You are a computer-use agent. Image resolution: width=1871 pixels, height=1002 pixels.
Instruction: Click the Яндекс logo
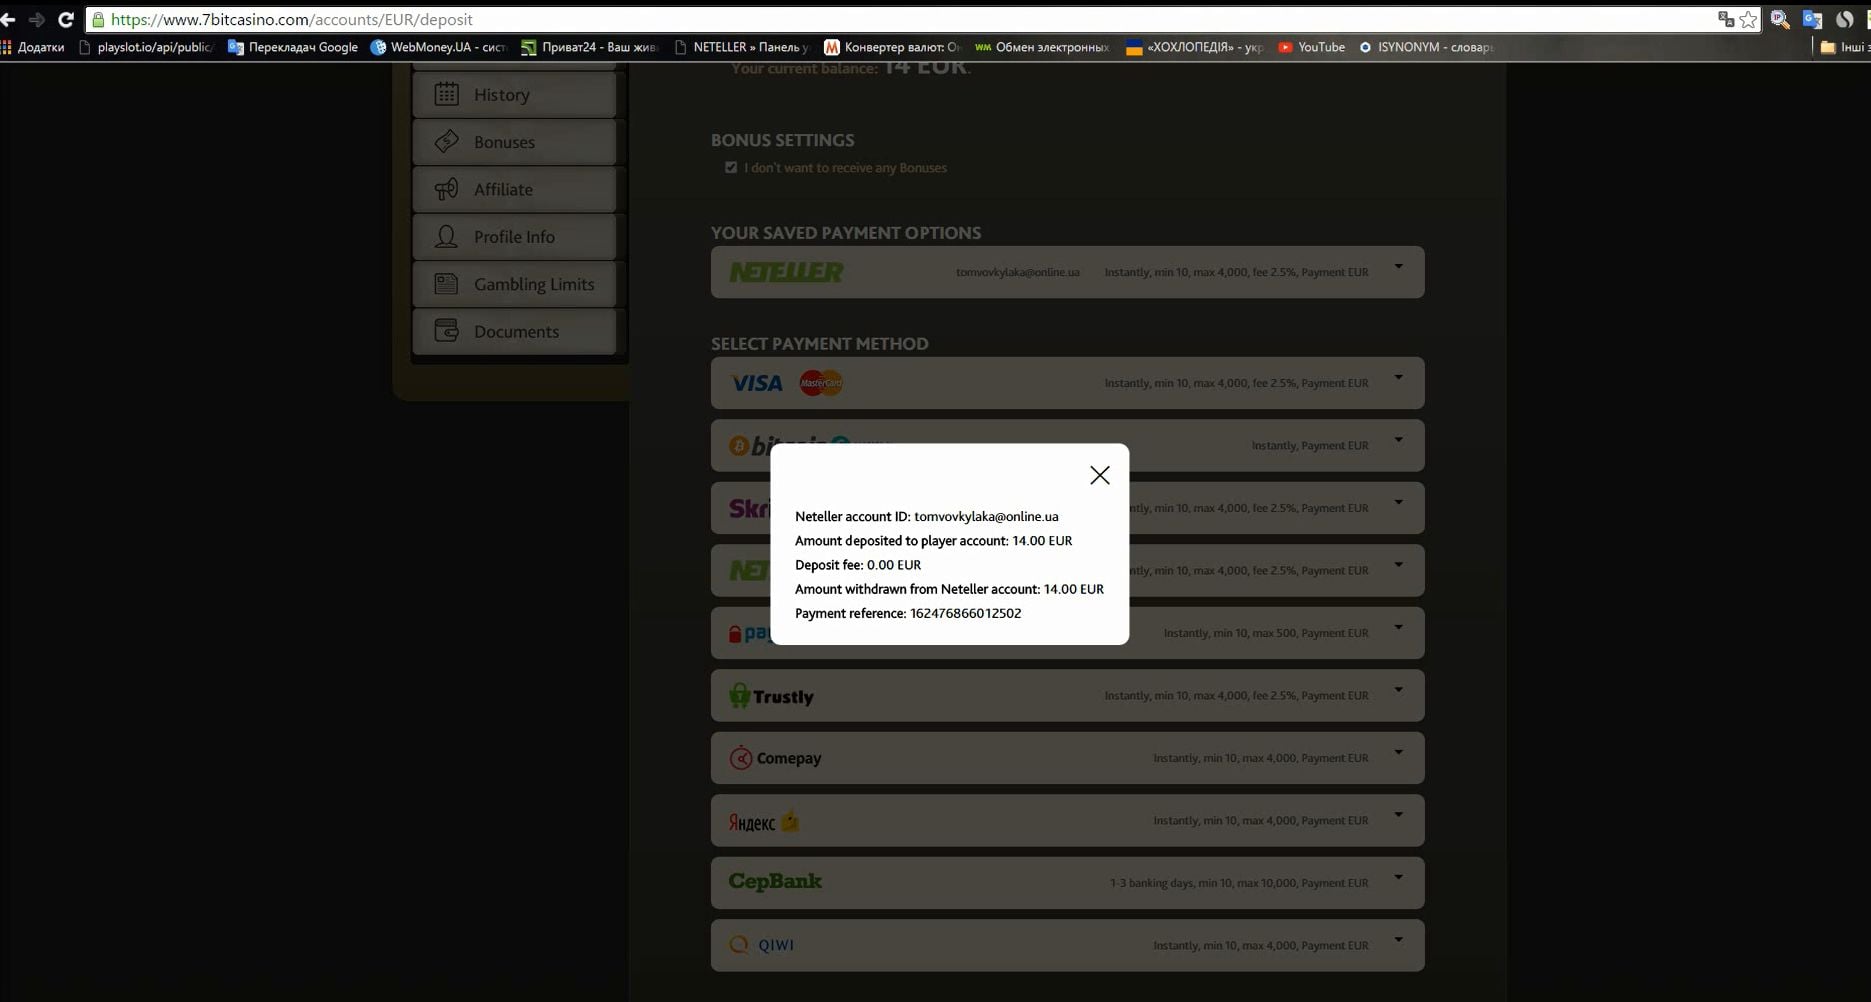tap(764, 822)
